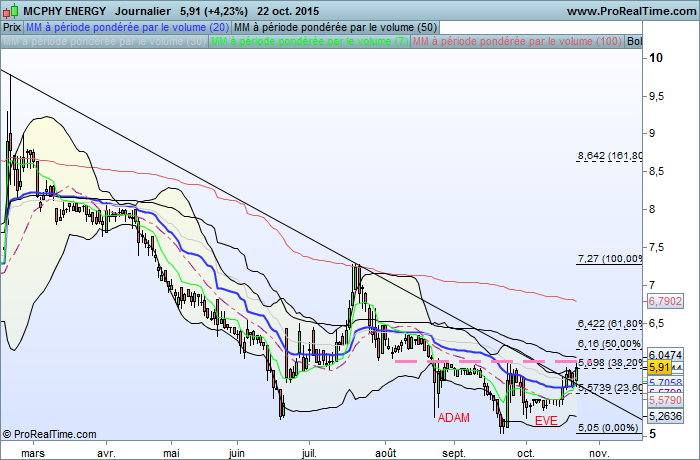
Task: Select the 6,422 (61,80%) Fibonacci level label
Action: [x=610, y=323]
